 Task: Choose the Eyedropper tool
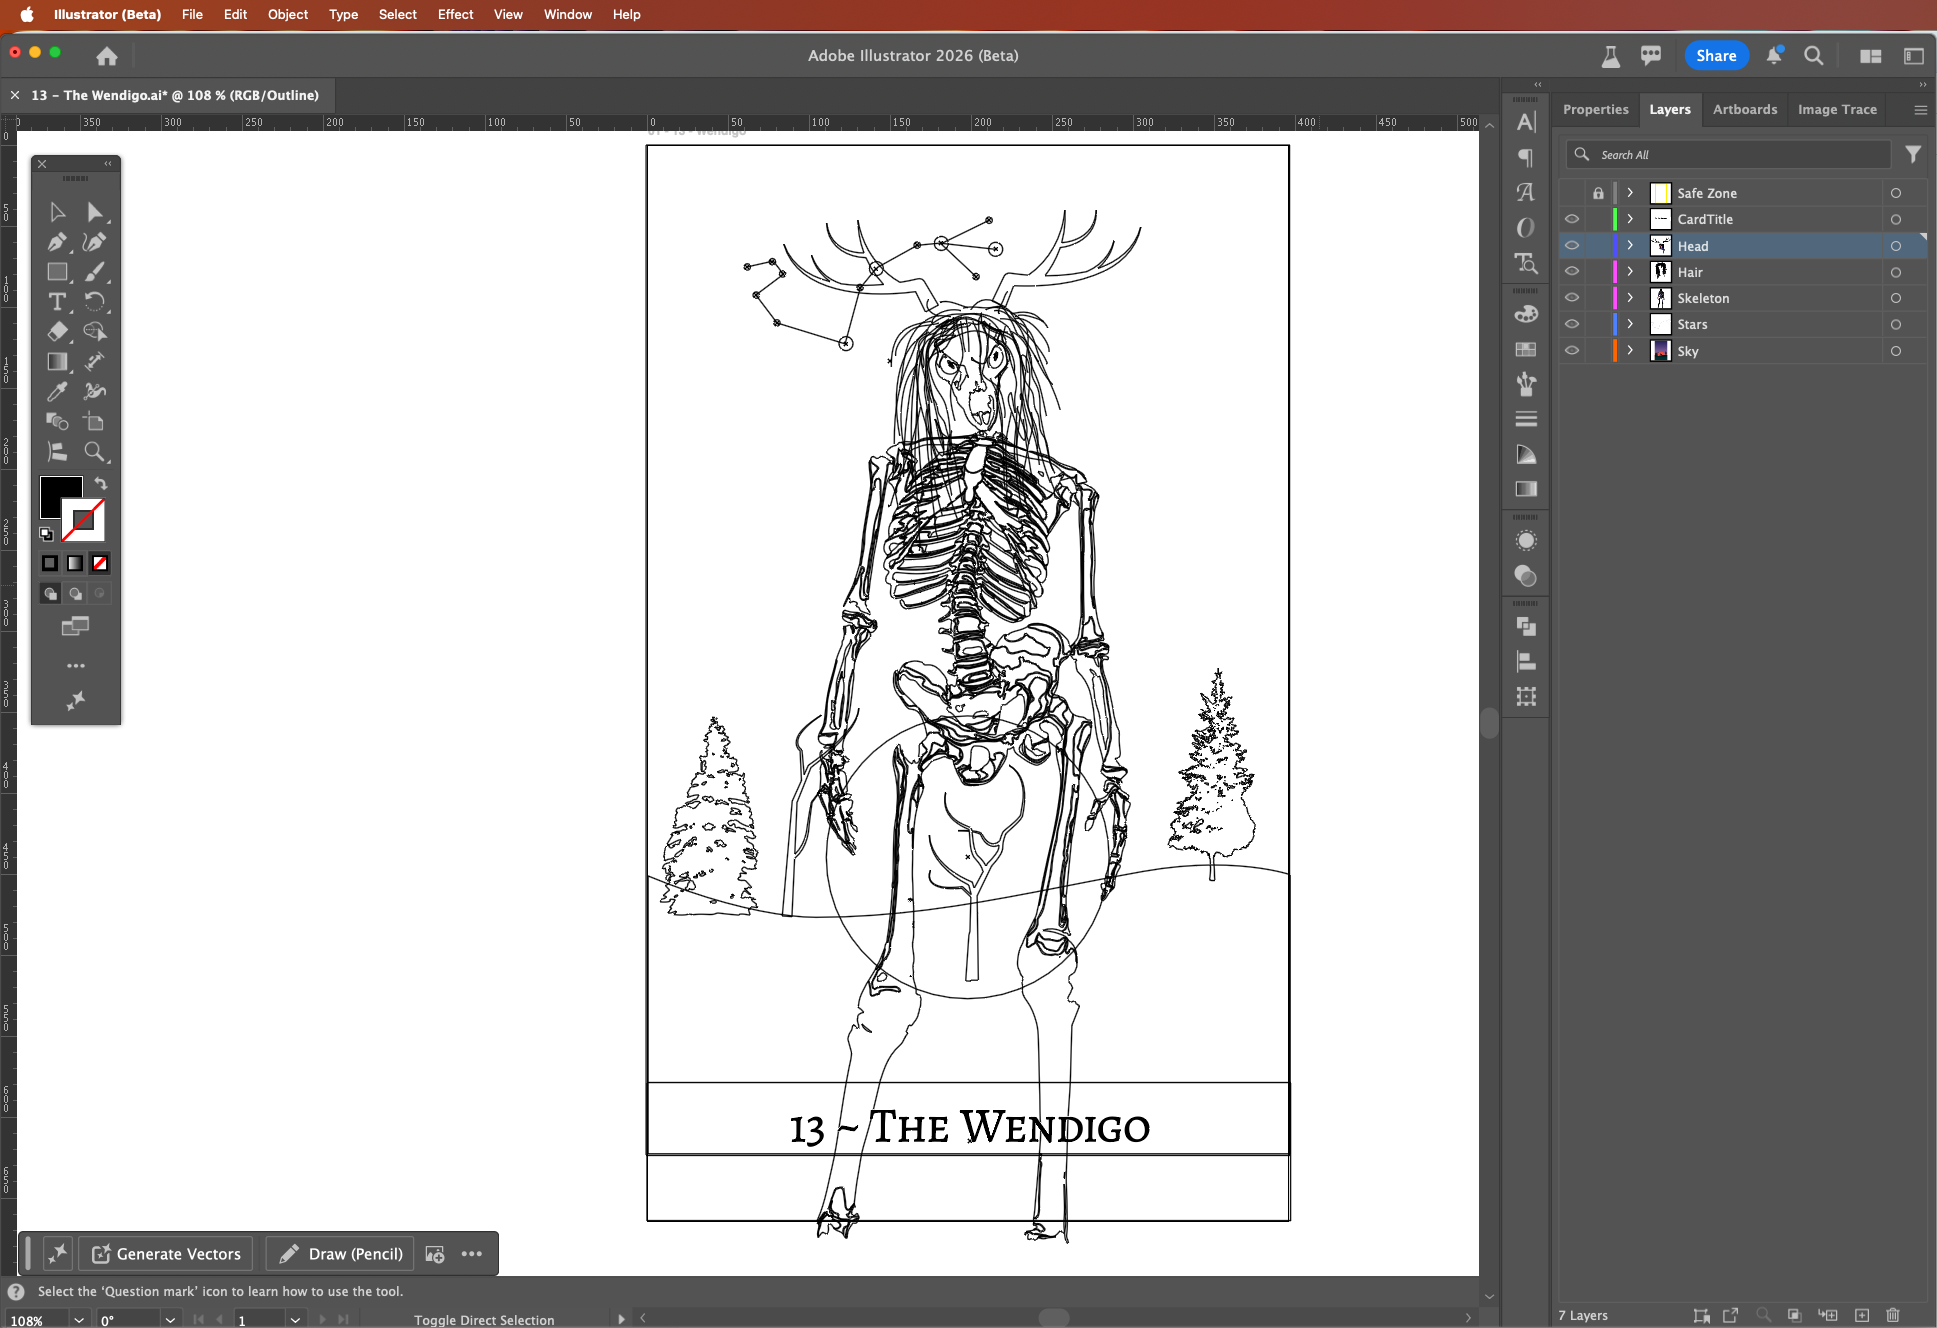point(57,392)
